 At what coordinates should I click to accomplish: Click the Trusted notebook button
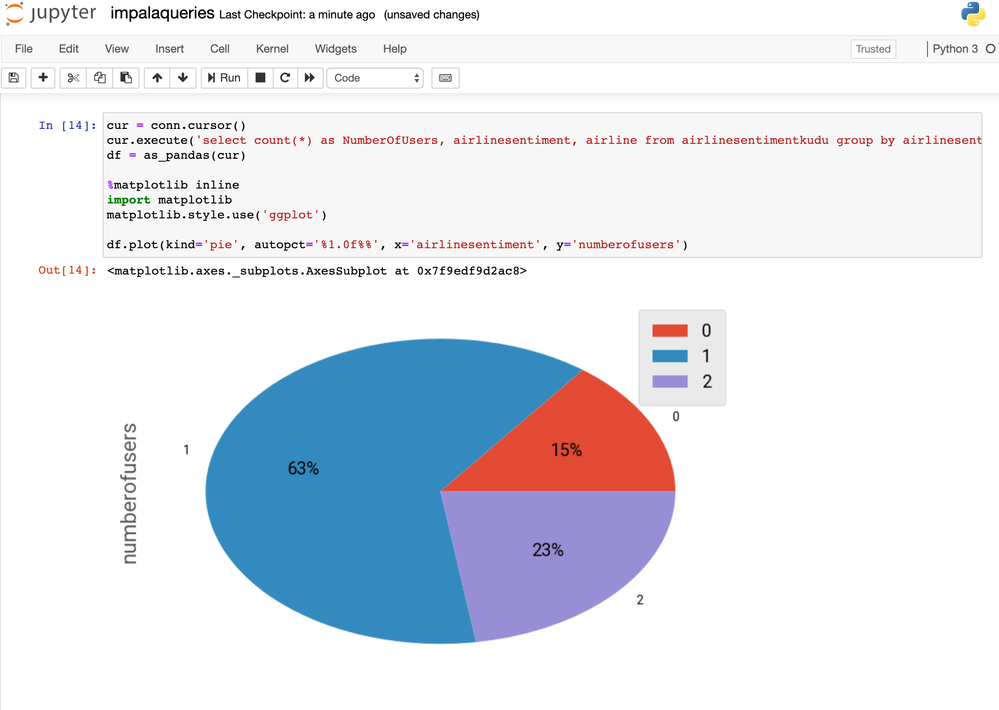873,49
